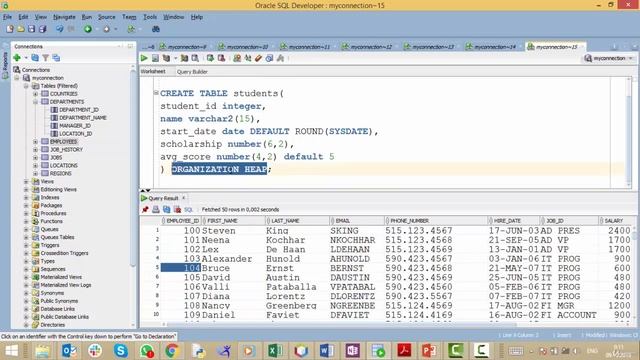Open the dropdown arrow beside the Back icon

(x=97, y=29)
